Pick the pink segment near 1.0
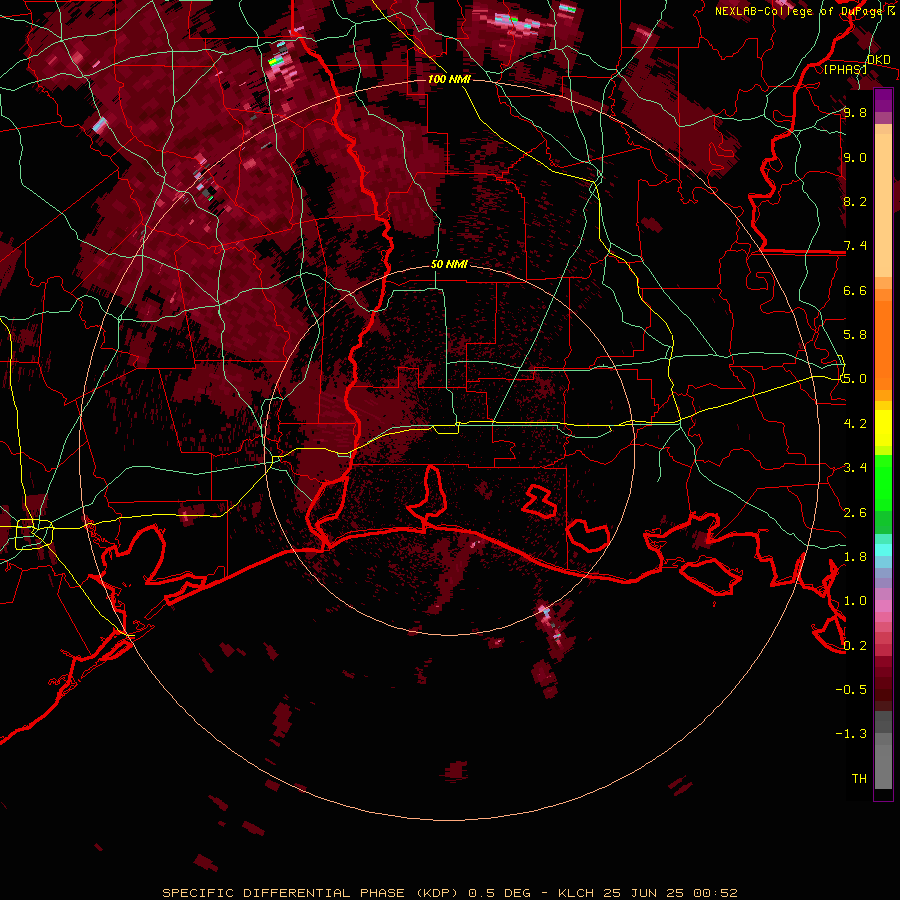The height and width of the screenshot is (900, 900). click(883, 606)
